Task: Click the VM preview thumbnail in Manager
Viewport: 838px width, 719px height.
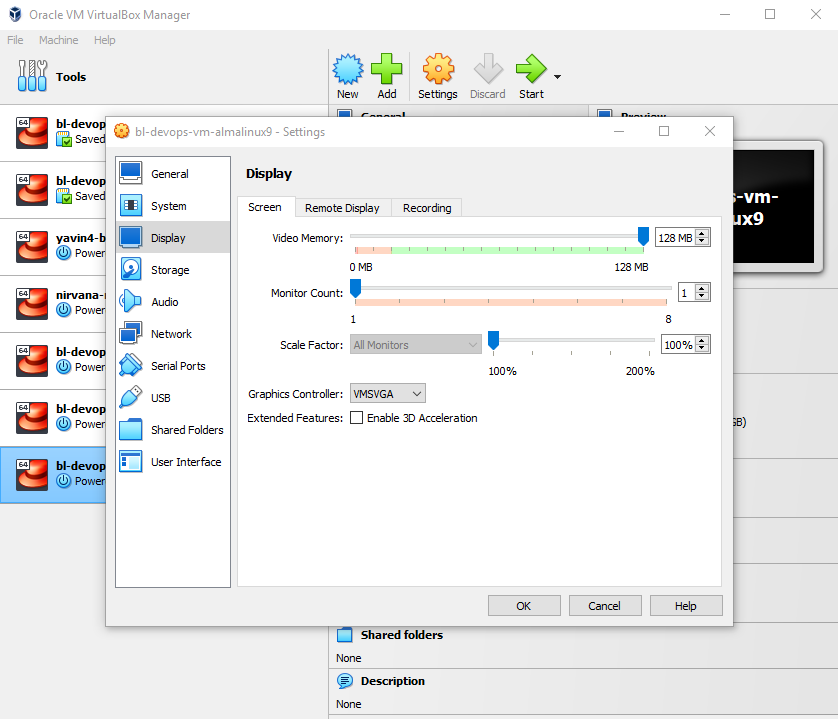Action: (774, 206)
